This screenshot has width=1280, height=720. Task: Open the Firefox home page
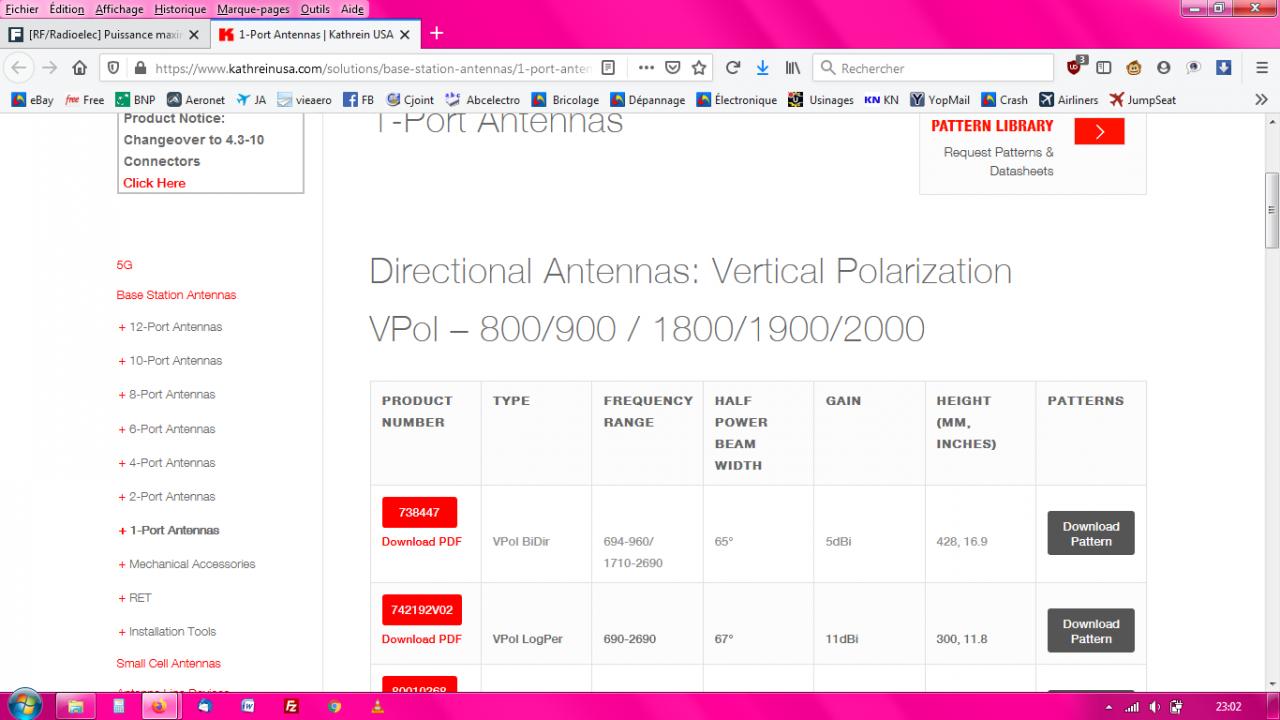(80, 68)
